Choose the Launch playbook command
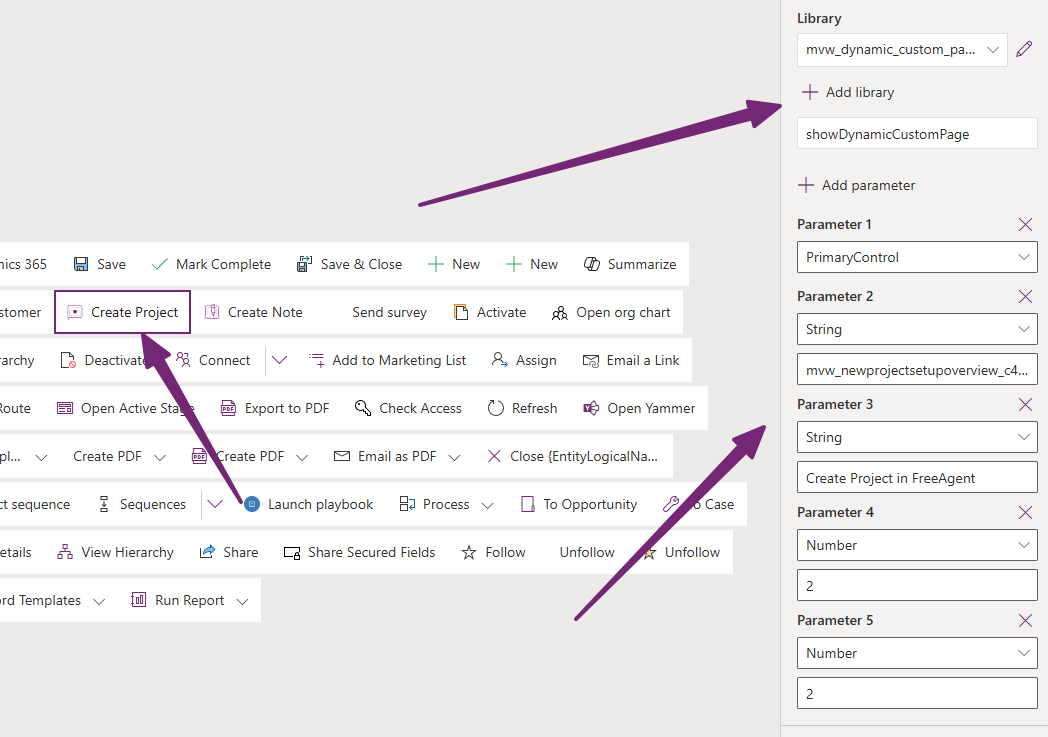1048x737 pixels. pyautogui.click(x=308, y=504)
